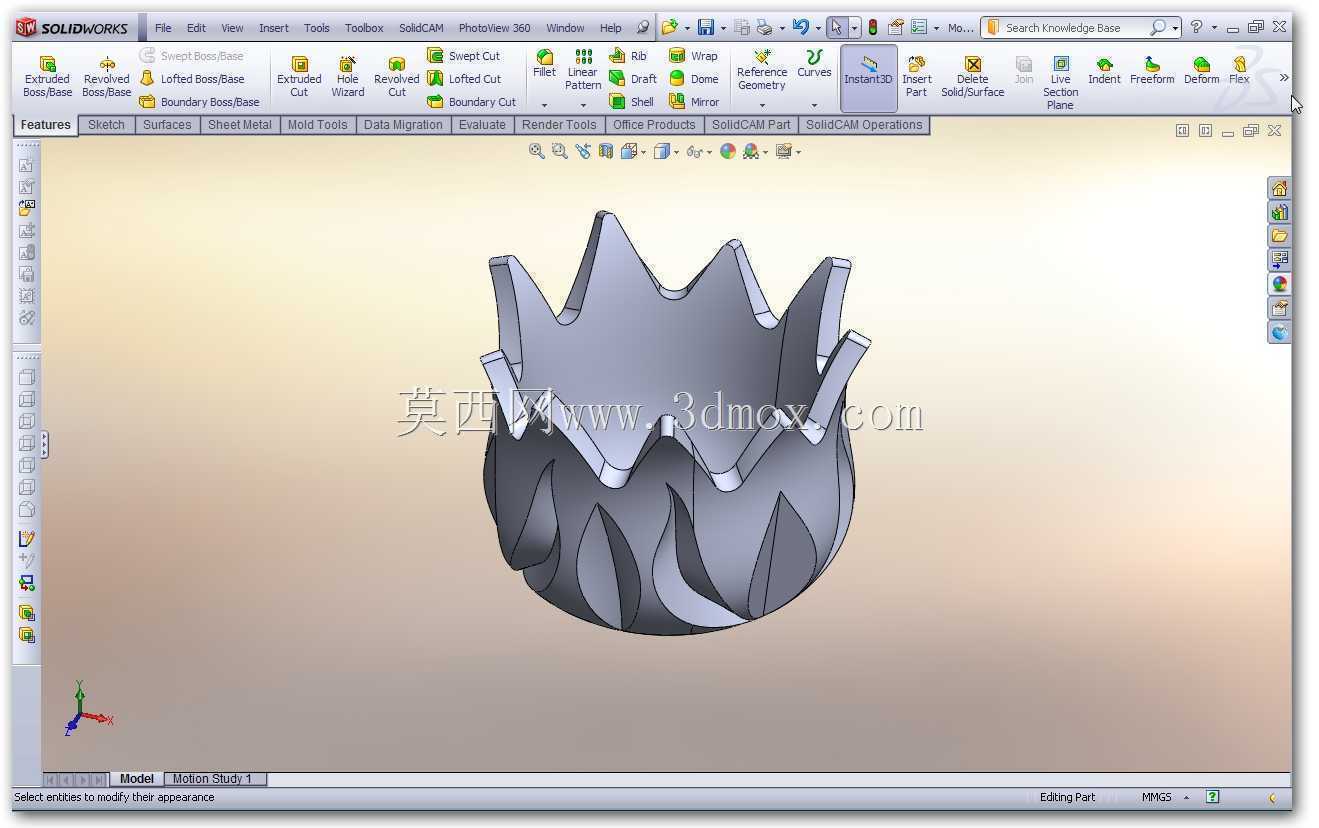Choose the Lofted Boss/Base command
This screenshot has width=1319, height=828.
coord(191,78)
